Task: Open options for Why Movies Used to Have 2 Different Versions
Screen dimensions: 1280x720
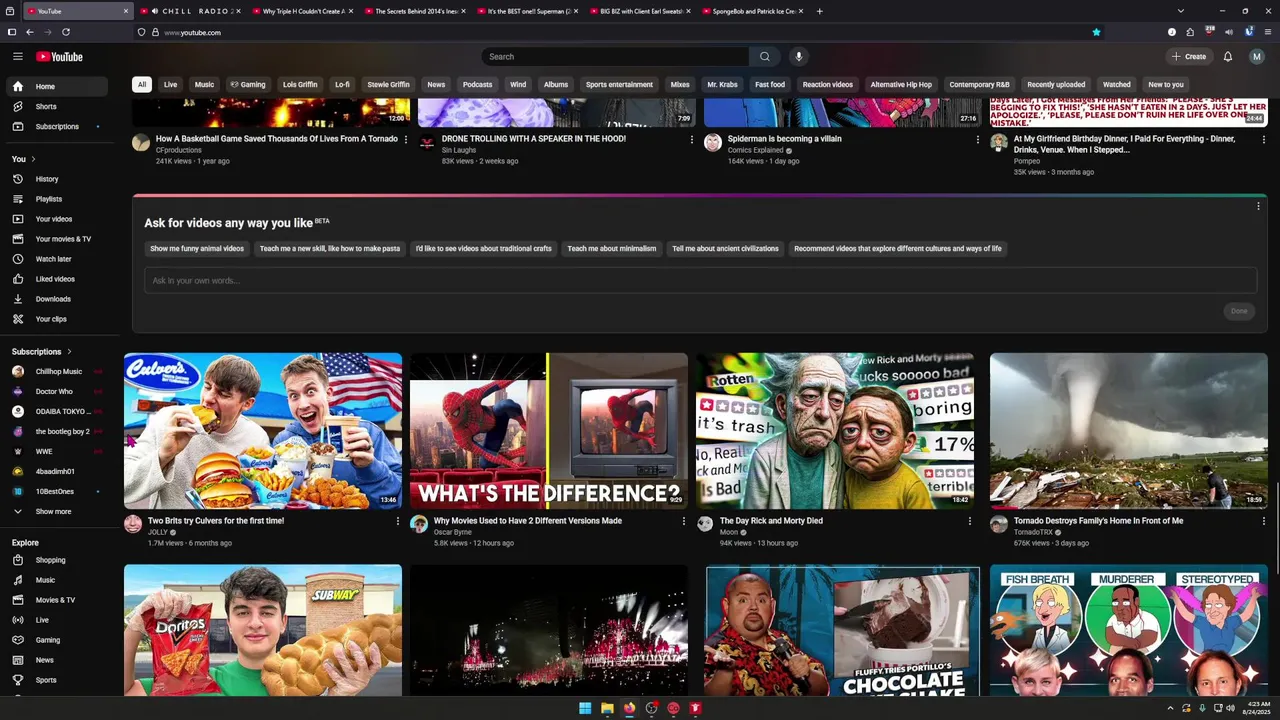Action: click(x=684, y=521)
